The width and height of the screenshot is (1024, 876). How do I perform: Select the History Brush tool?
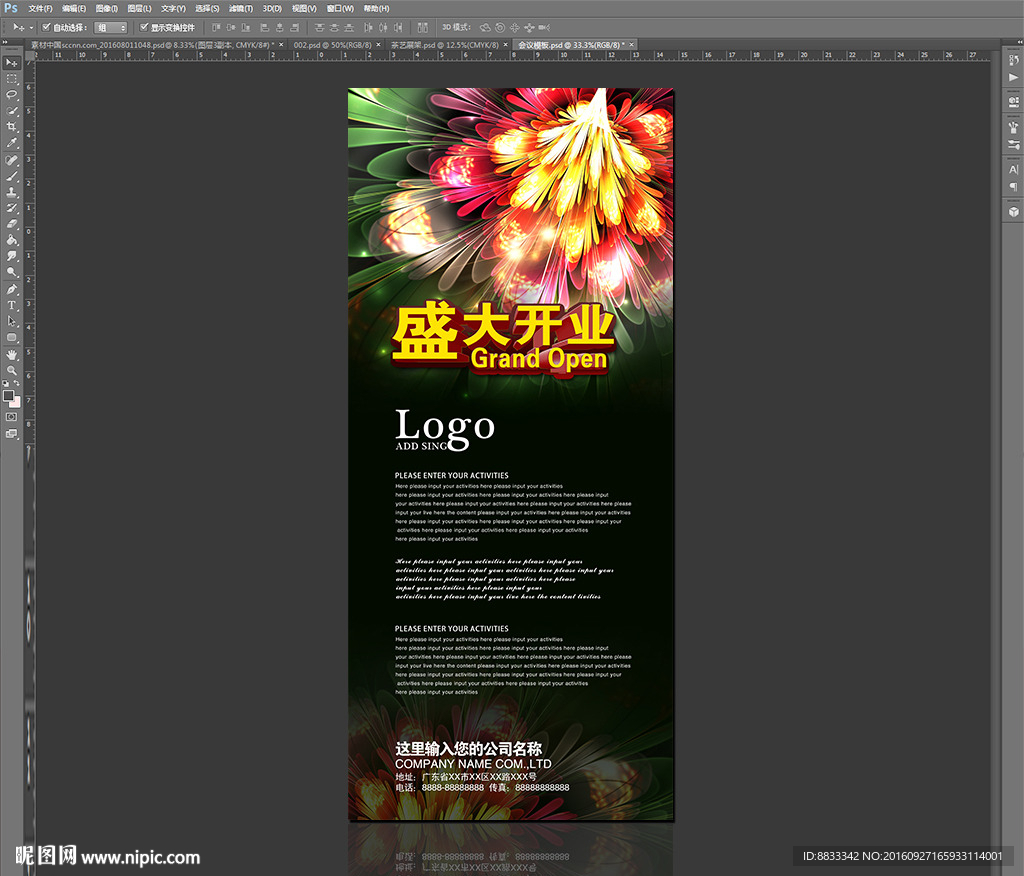[12, 208]
